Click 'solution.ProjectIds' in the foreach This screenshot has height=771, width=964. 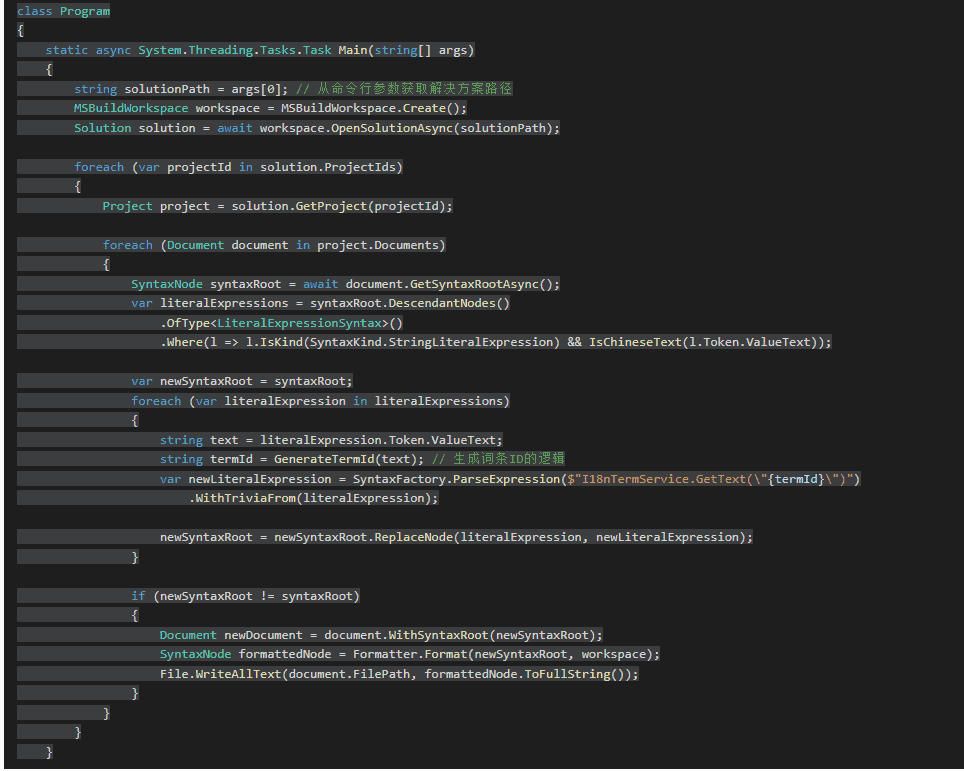(331, 167)
